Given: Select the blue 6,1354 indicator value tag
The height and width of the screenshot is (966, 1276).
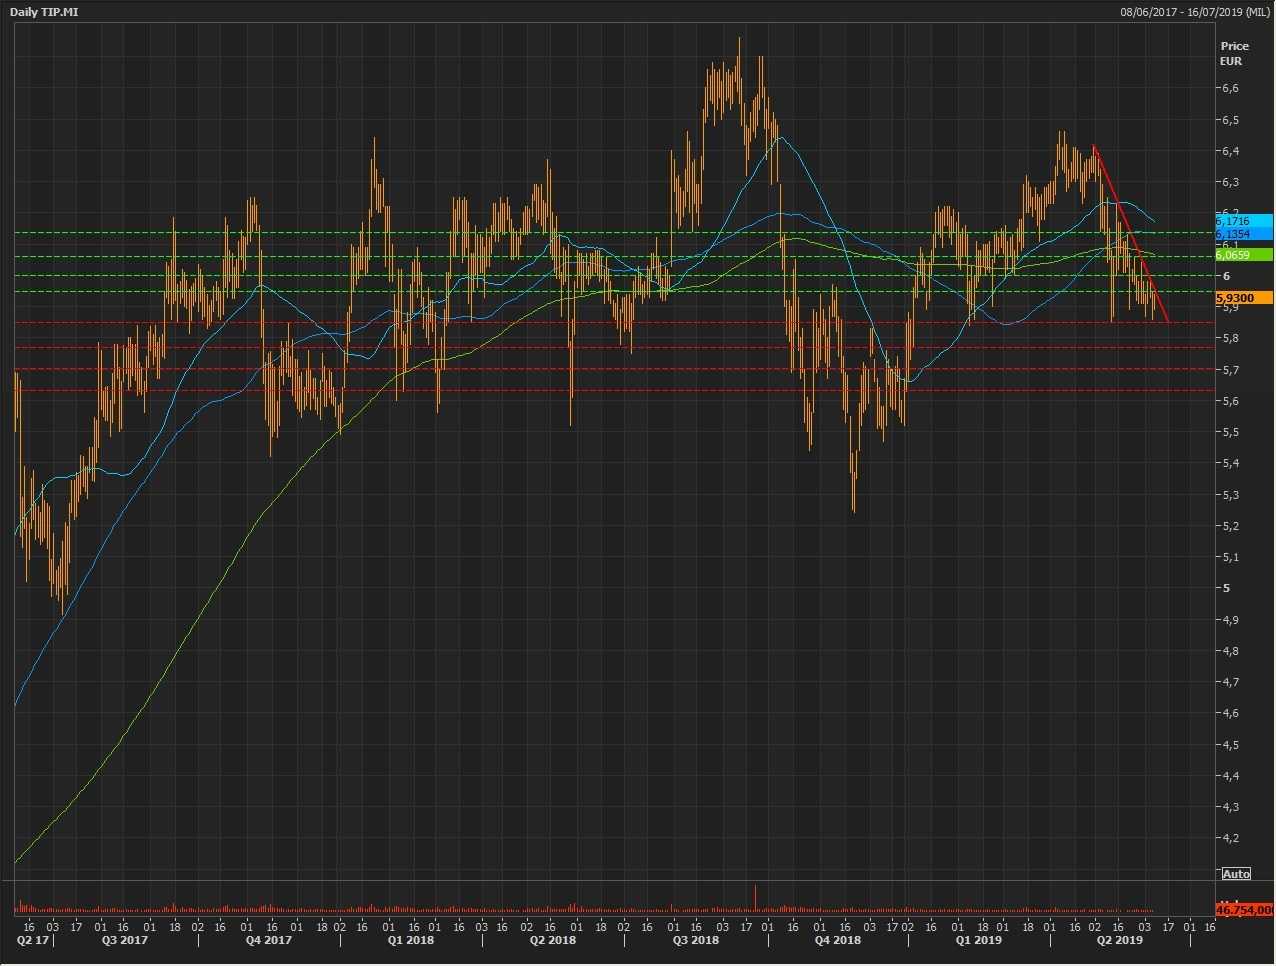Looking at the screenshot, I should pyautogui.click(x=1243, y=234).
